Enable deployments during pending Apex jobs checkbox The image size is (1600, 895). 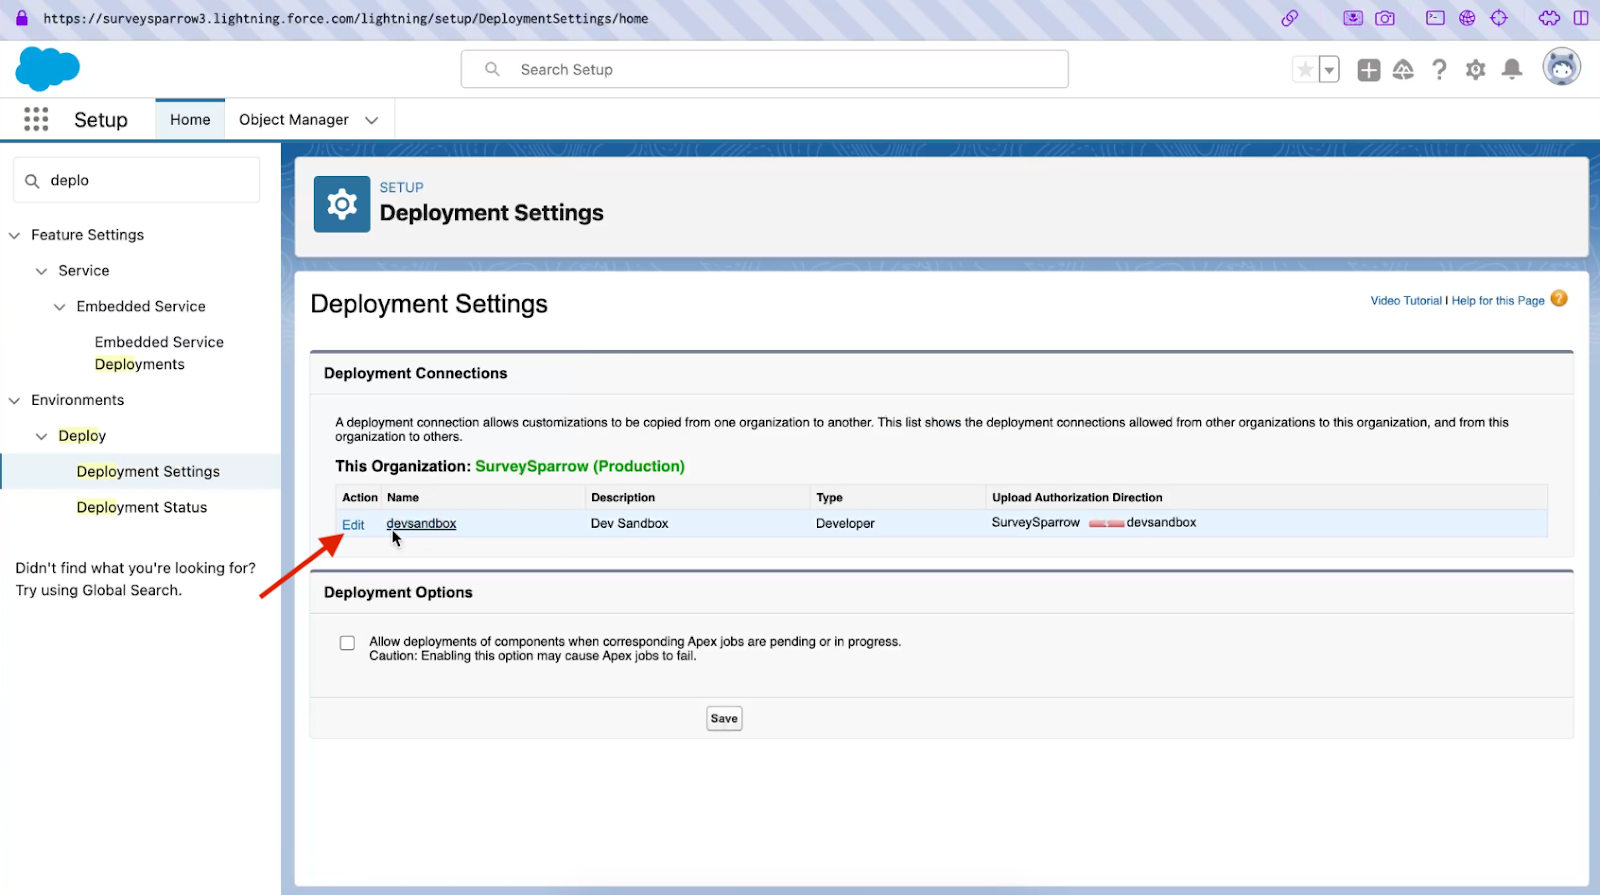coord(347,643)
